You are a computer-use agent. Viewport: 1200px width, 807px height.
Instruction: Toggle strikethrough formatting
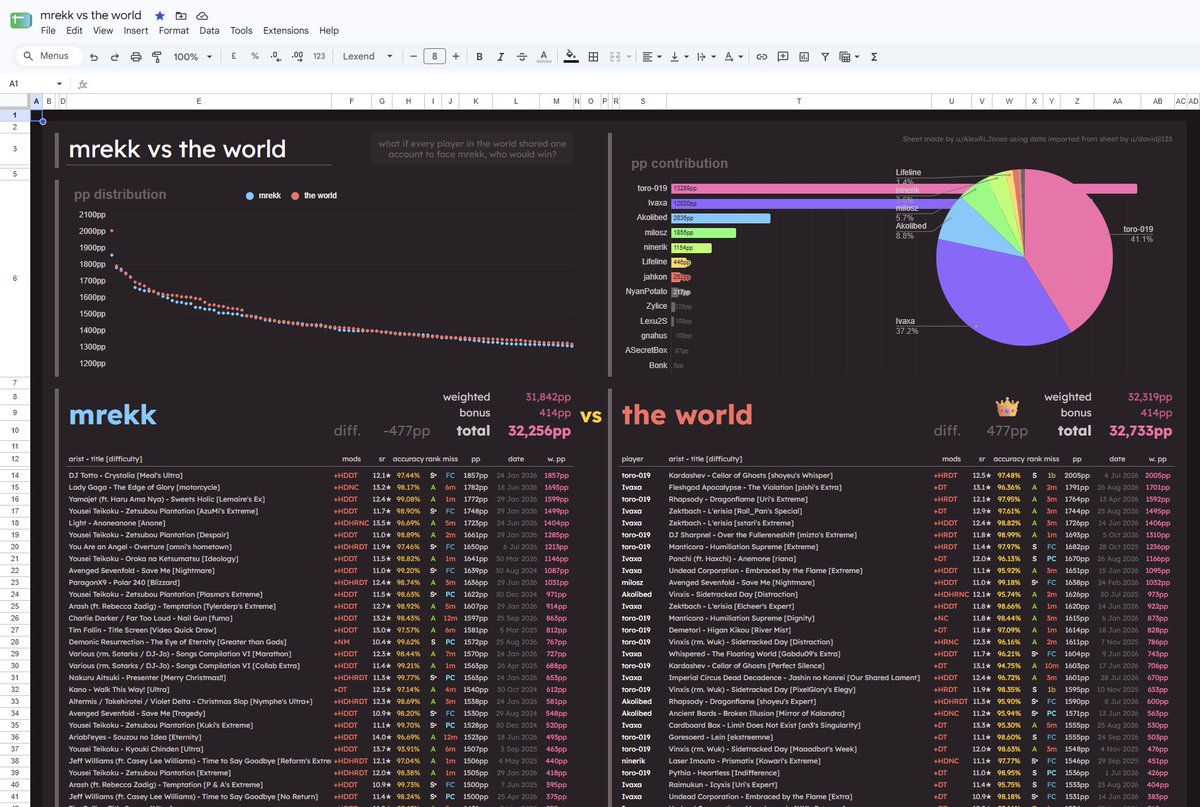[522, 57]
